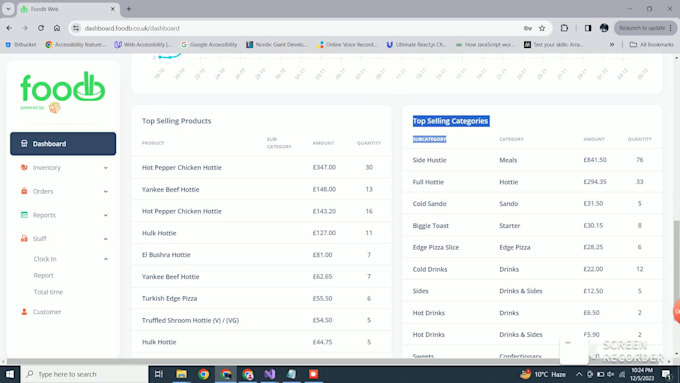This screenshot has height=383, width=680.
Task: Open the Clock In submenu
Action: [x=45, y=259]
